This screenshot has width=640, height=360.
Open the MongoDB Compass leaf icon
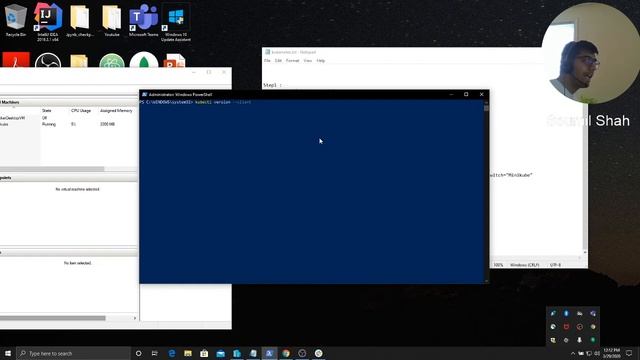[x=144, y=60]
